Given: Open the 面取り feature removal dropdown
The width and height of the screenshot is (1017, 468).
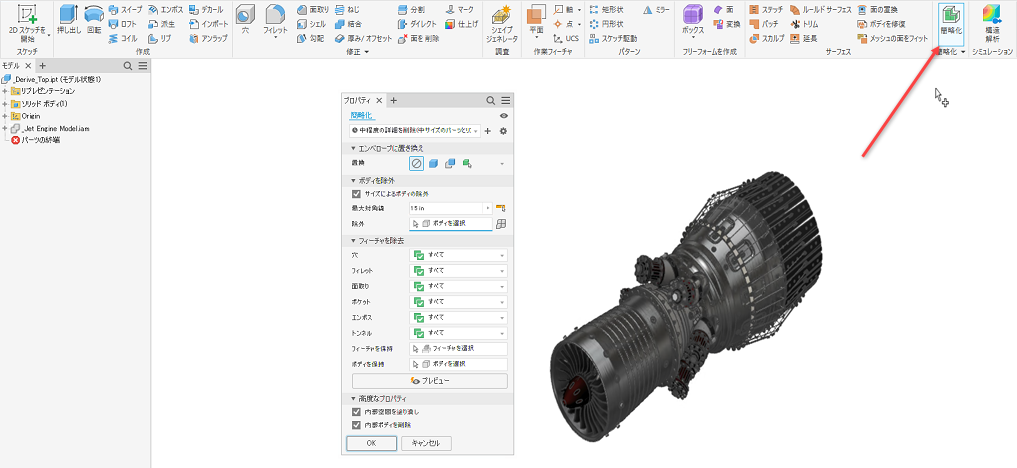Looking at the screenshot, I should pos(459,286).
